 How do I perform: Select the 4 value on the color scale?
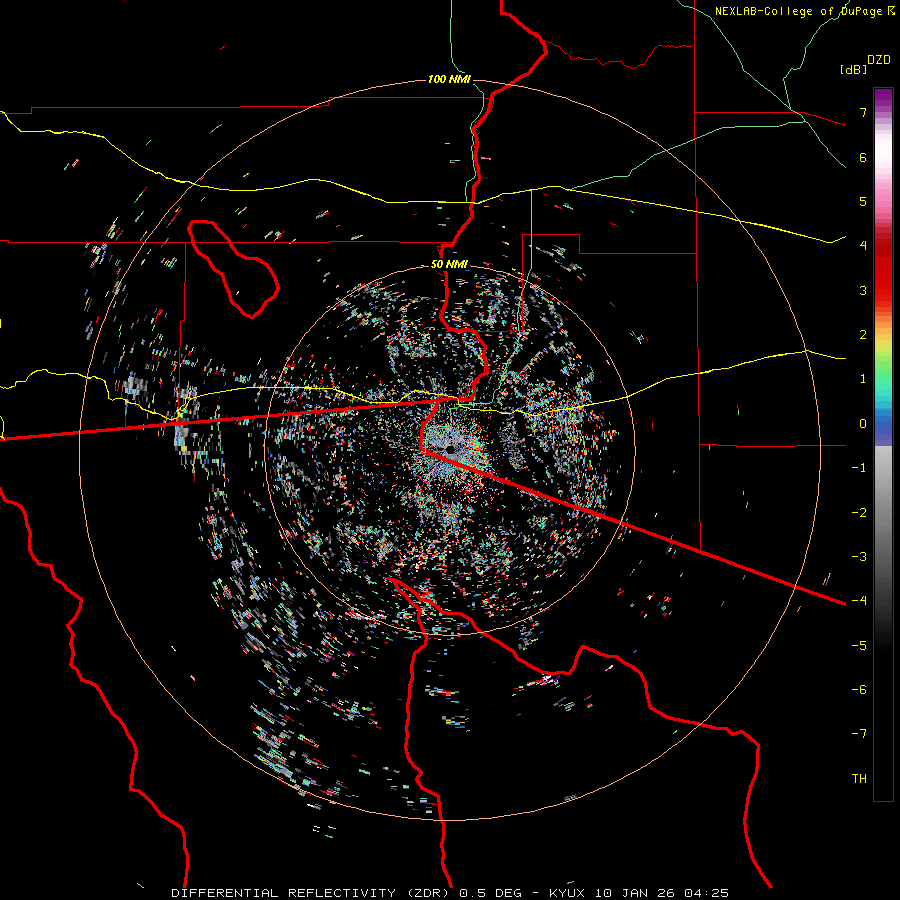click(x=863, y=246)
